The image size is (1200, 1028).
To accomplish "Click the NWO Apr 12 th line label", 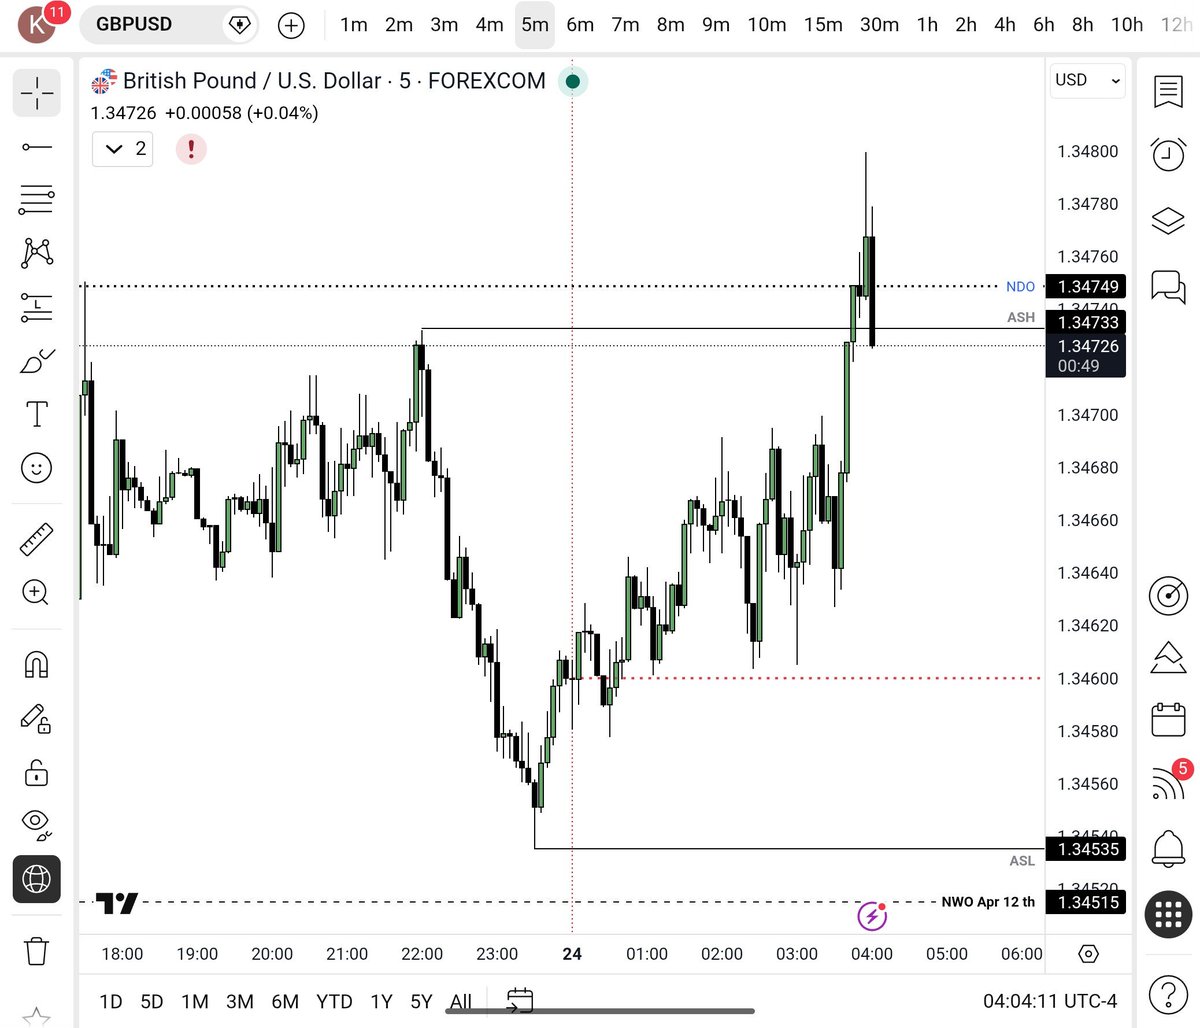I will (988, 902).
